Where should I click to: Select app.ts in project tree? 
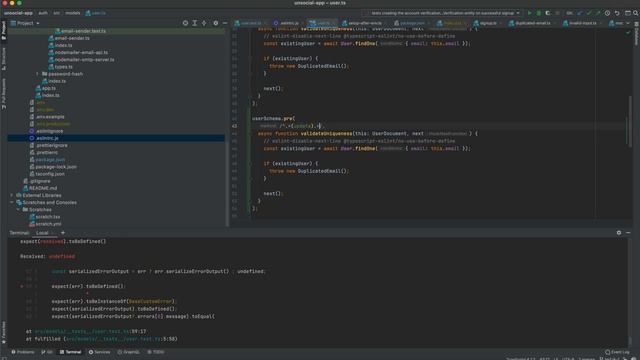click(49, 88)
